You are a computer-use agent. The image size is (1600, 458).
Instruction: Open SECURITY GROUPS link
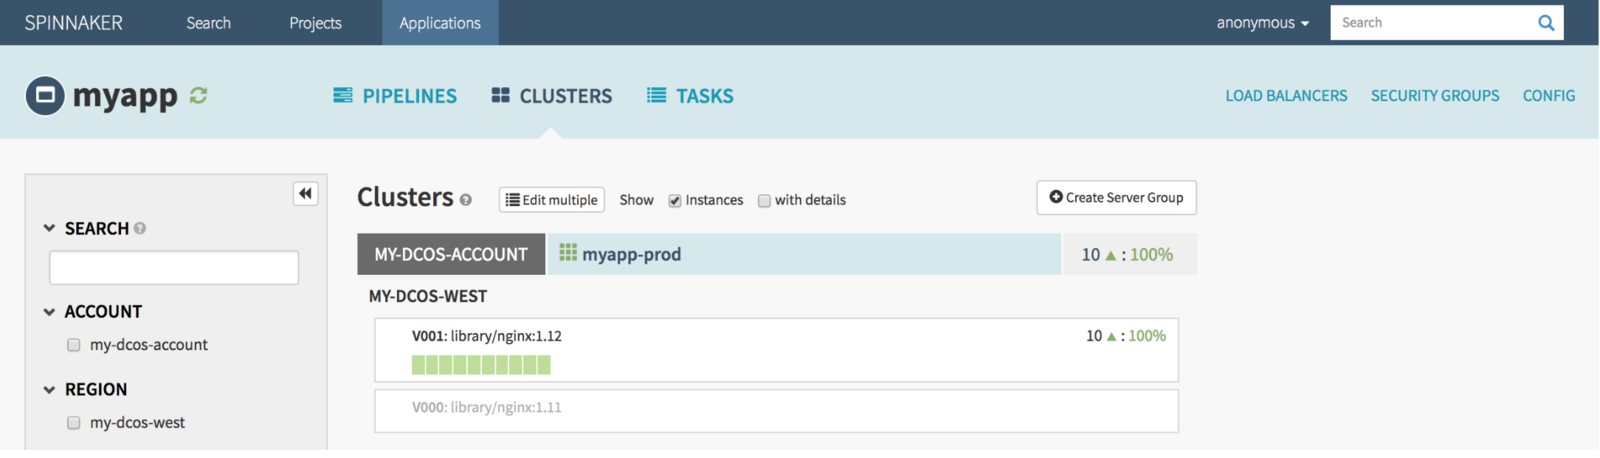pyautogui.click(x=1435, y=96)
